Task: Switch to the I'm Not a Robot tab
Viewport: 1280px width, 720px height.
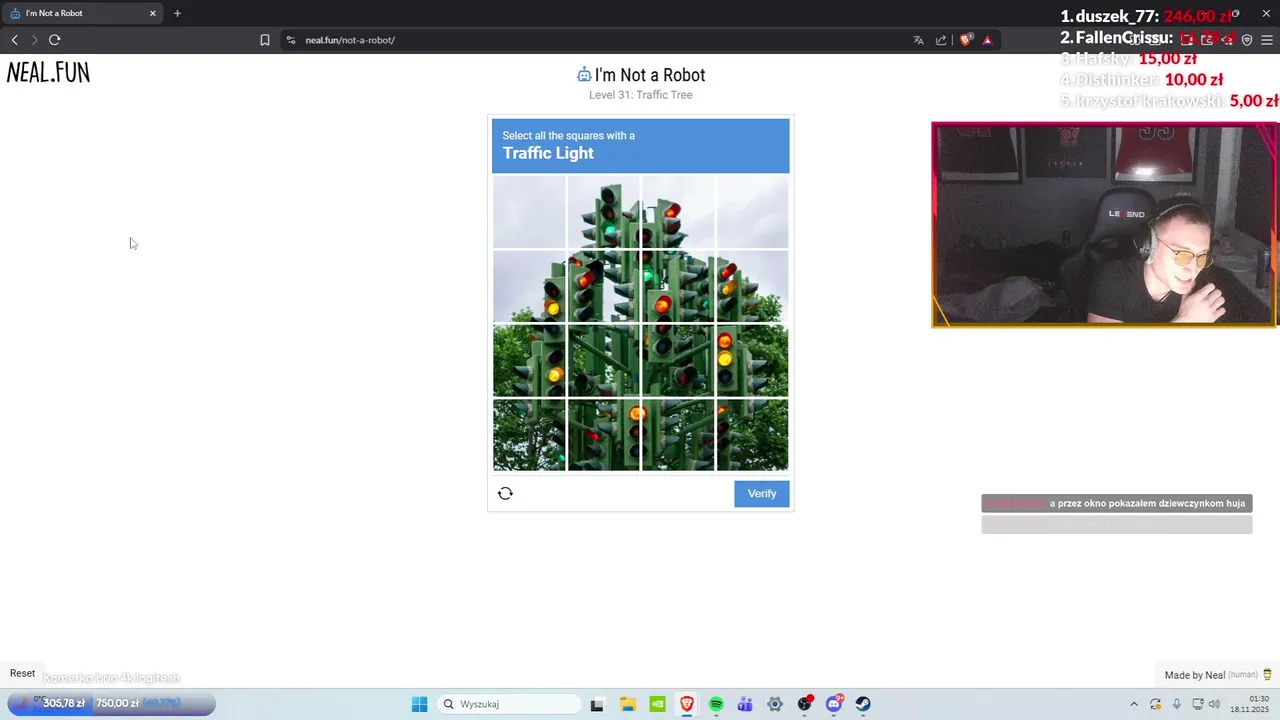Action: click(x=84, y=13)
